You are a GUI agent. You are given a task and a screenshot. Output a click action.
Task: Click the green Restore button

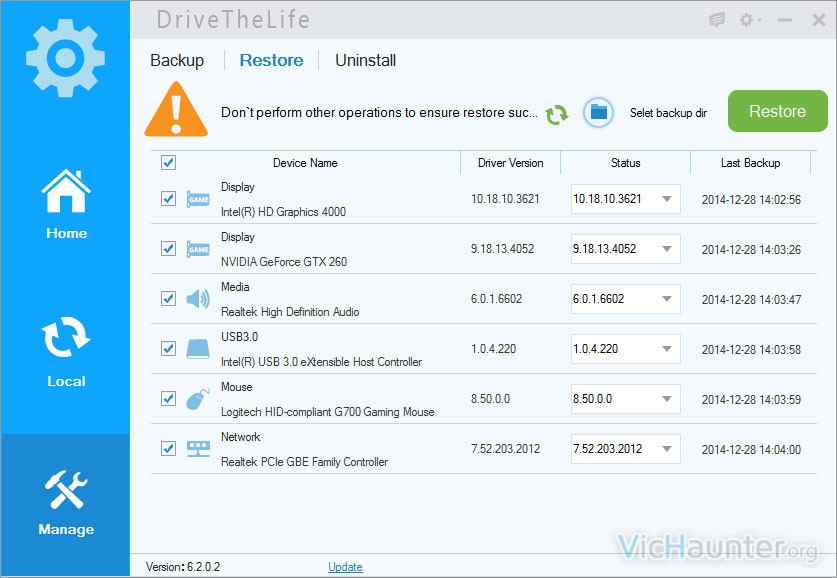coord(777,111)
